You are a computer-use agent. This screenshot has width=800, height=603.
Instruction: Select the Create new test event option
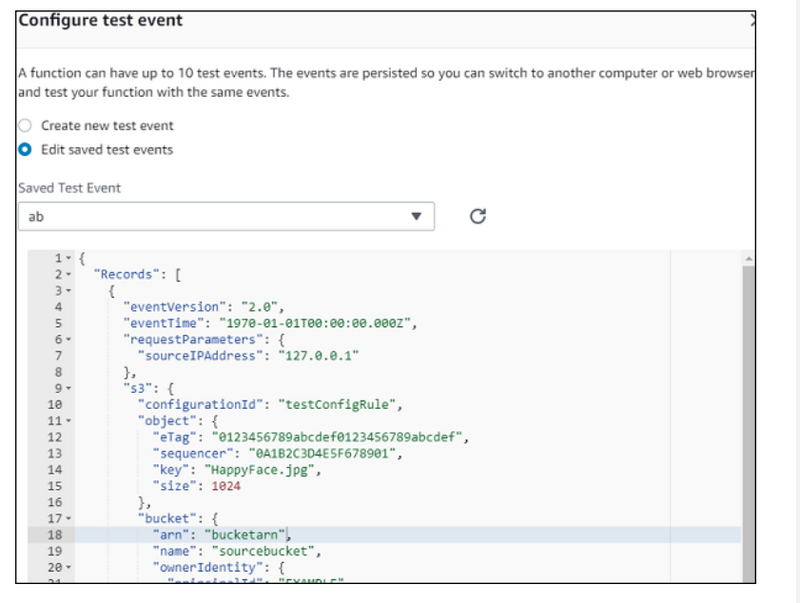[26, 126]
